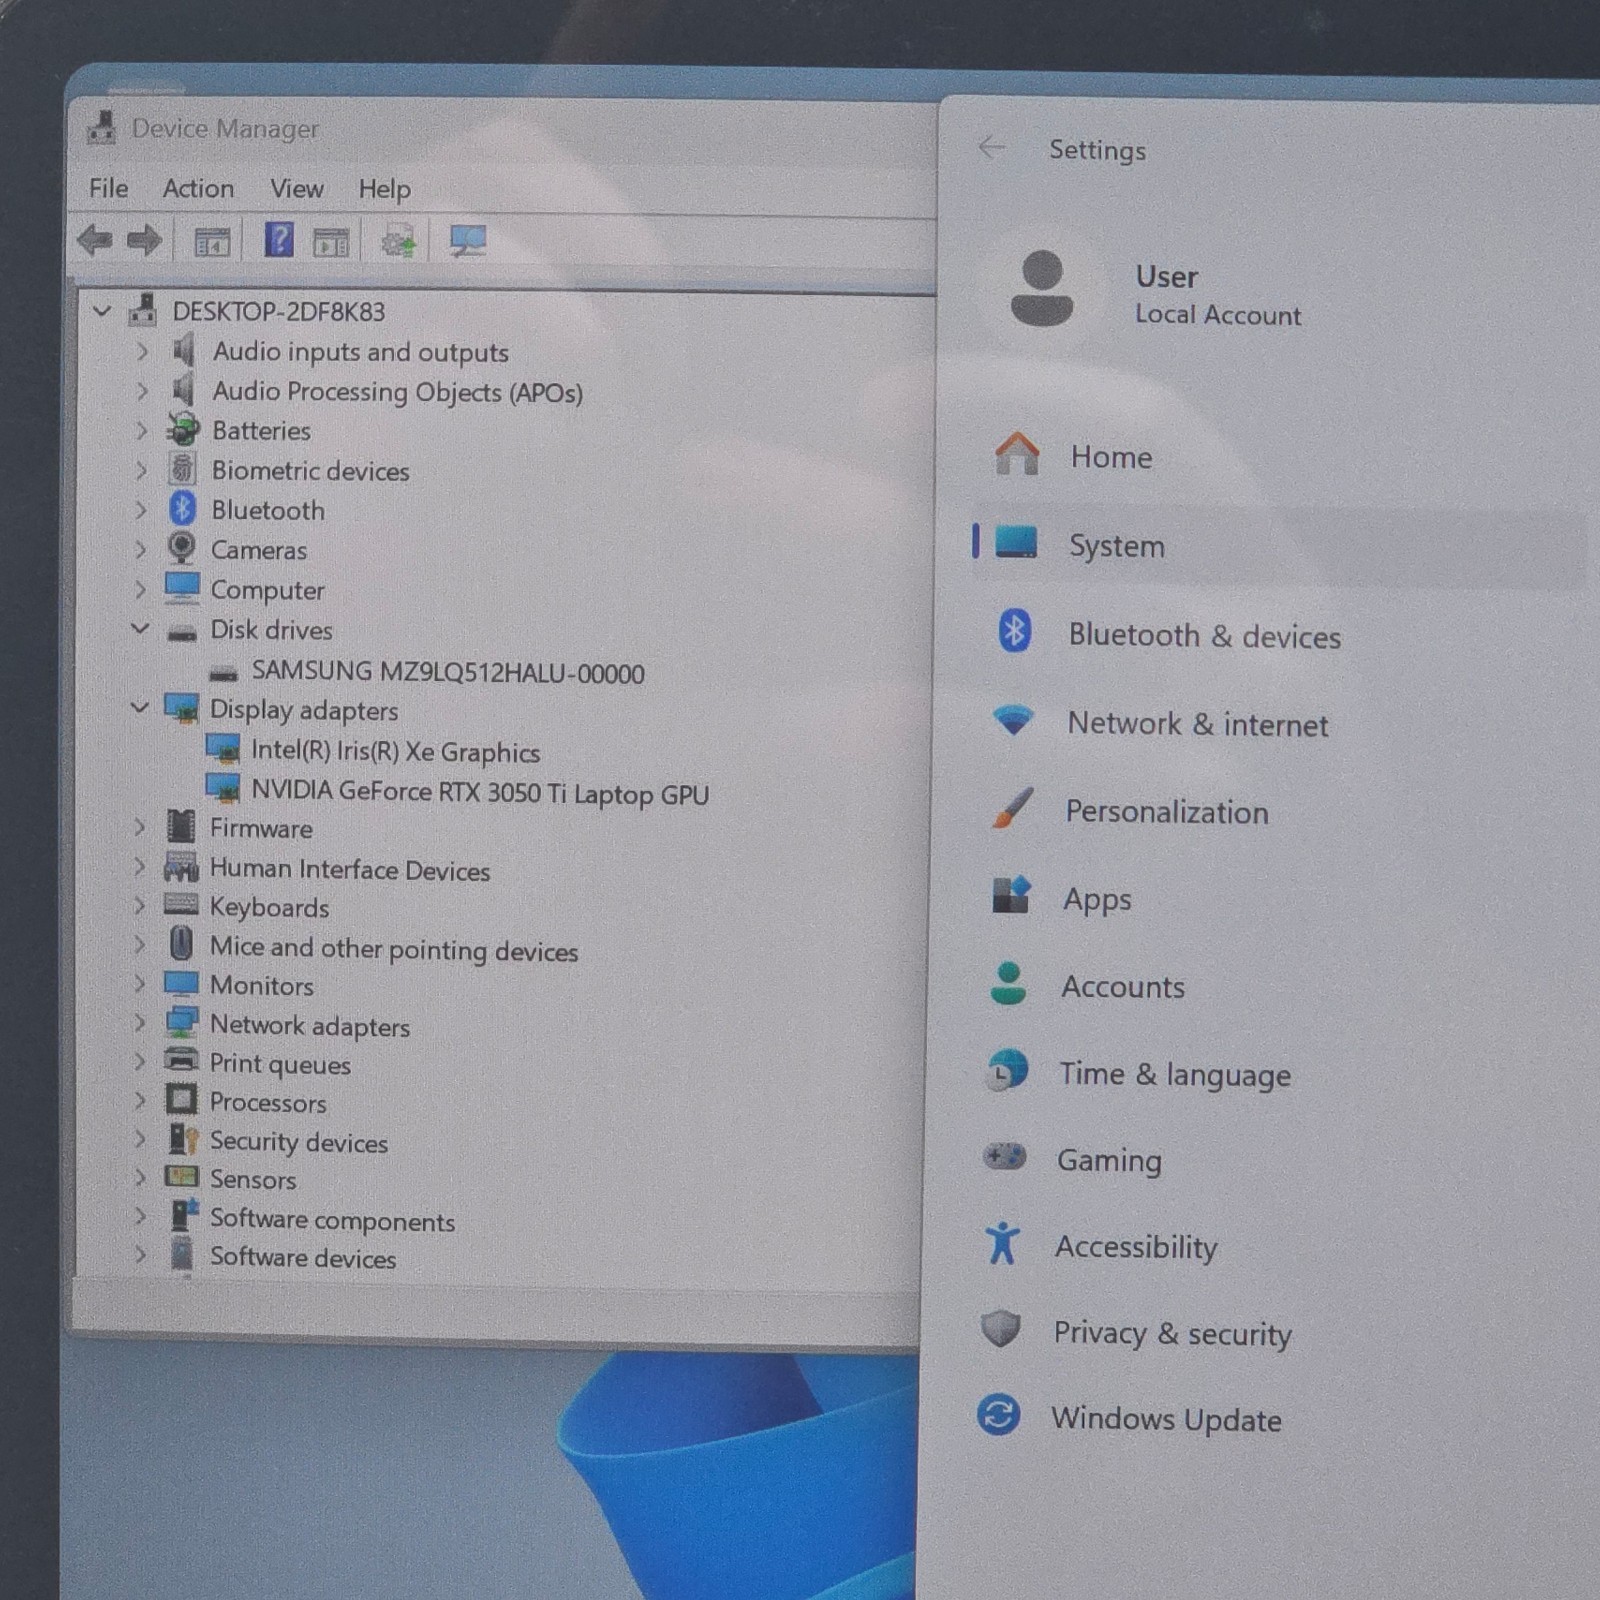Click the Windows Update sync icon

click(x=999, y=1415)
